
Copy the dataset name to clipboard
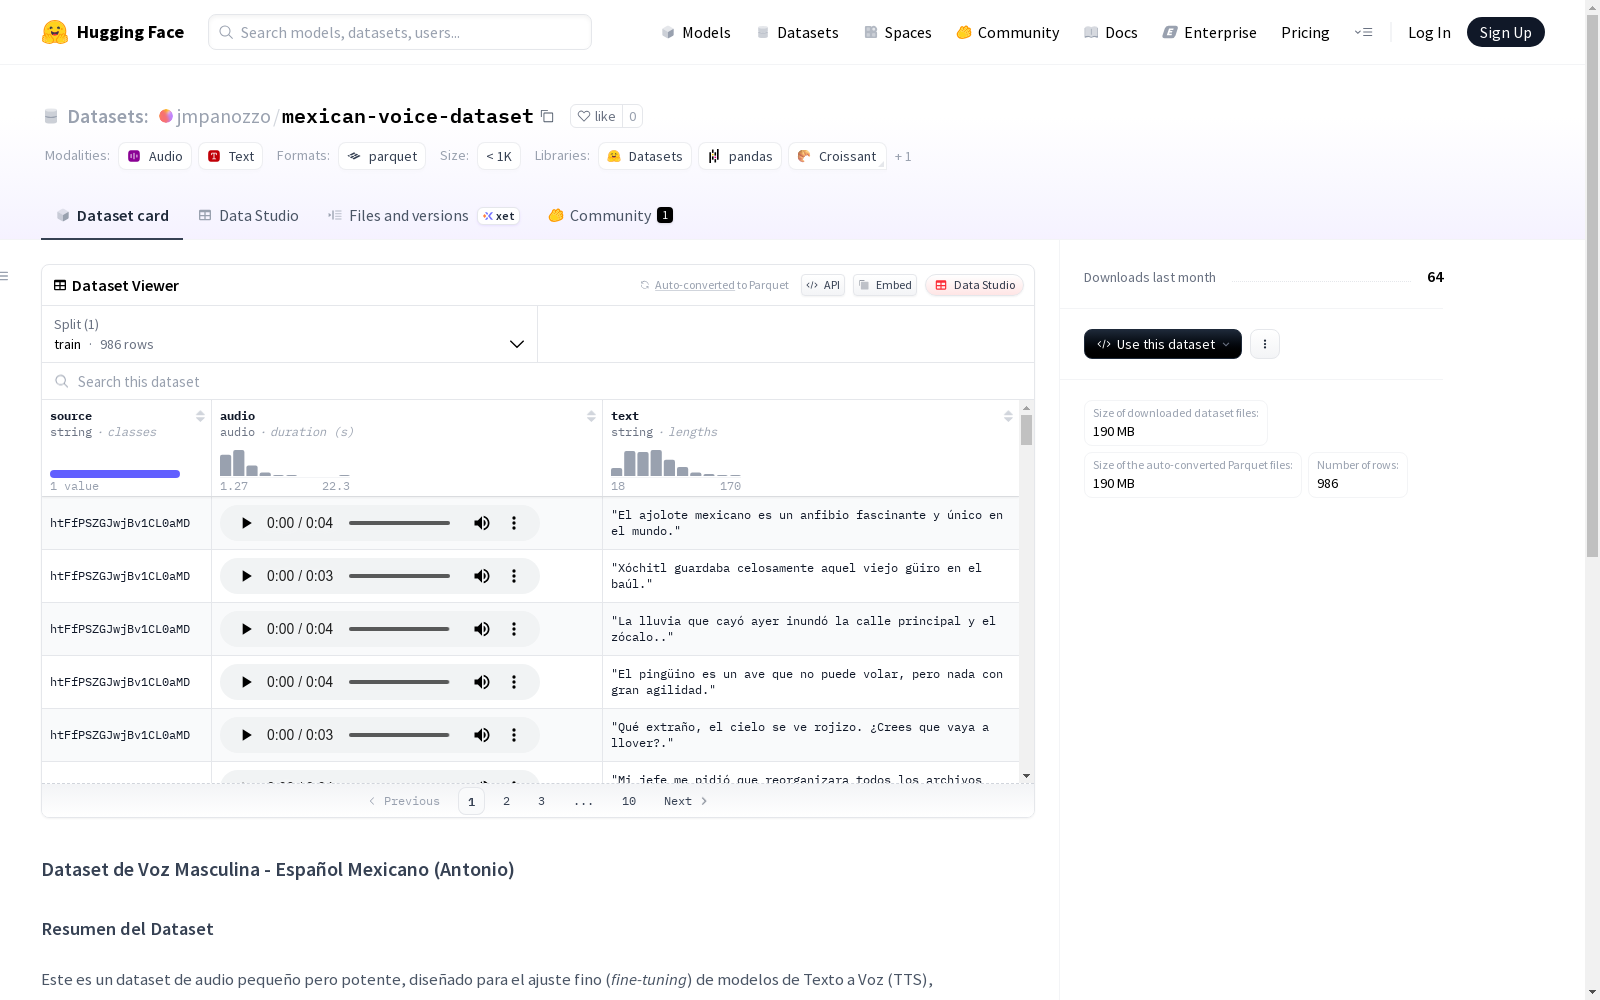[547, 116]
